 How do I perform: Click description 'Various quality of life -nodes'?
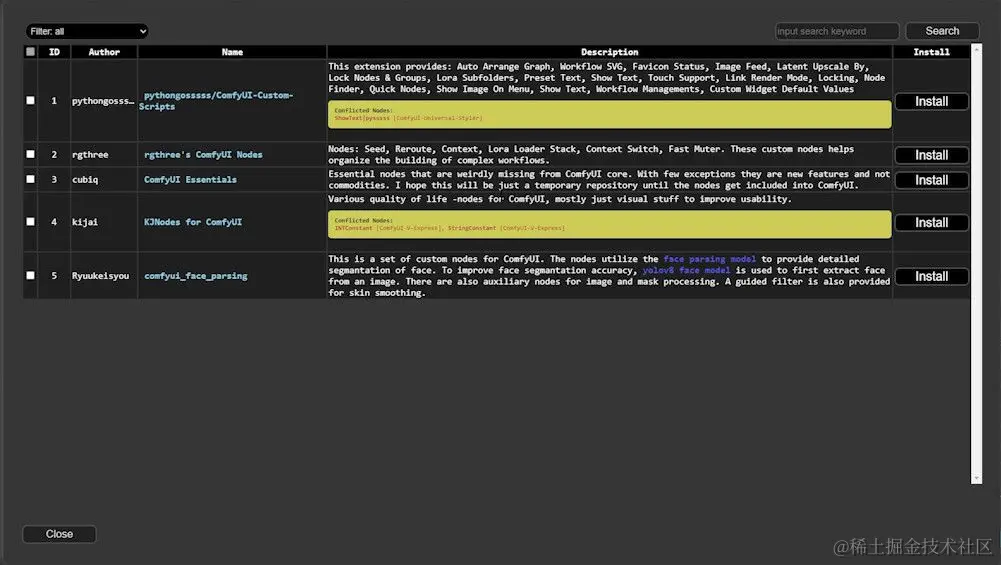pos(560,199)
